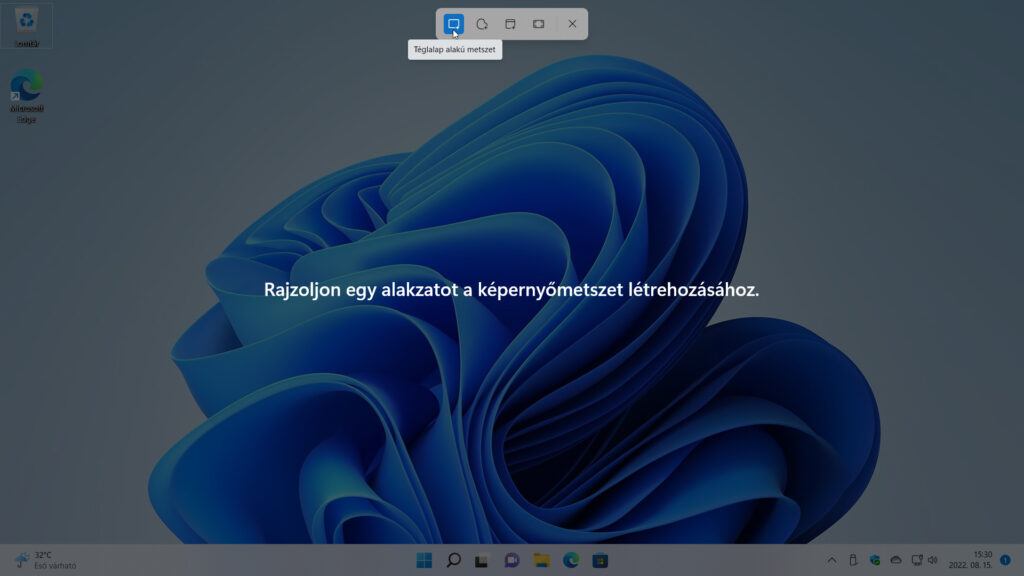
Task: Click the USB device tray icon
Action: (853, 560)
